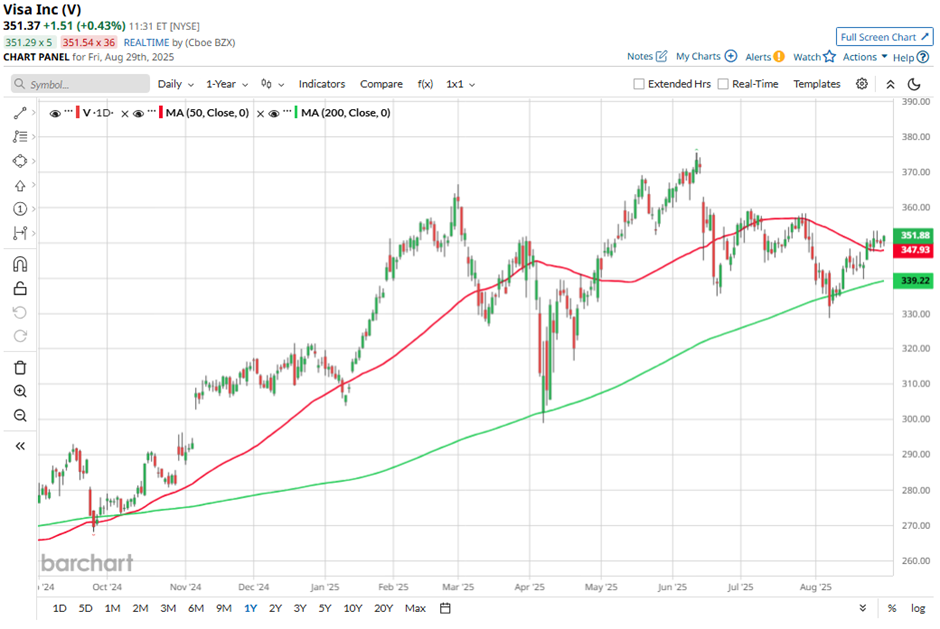
Task: Open the candlestick chart type dropdown
Action: (x=272, y=84)
